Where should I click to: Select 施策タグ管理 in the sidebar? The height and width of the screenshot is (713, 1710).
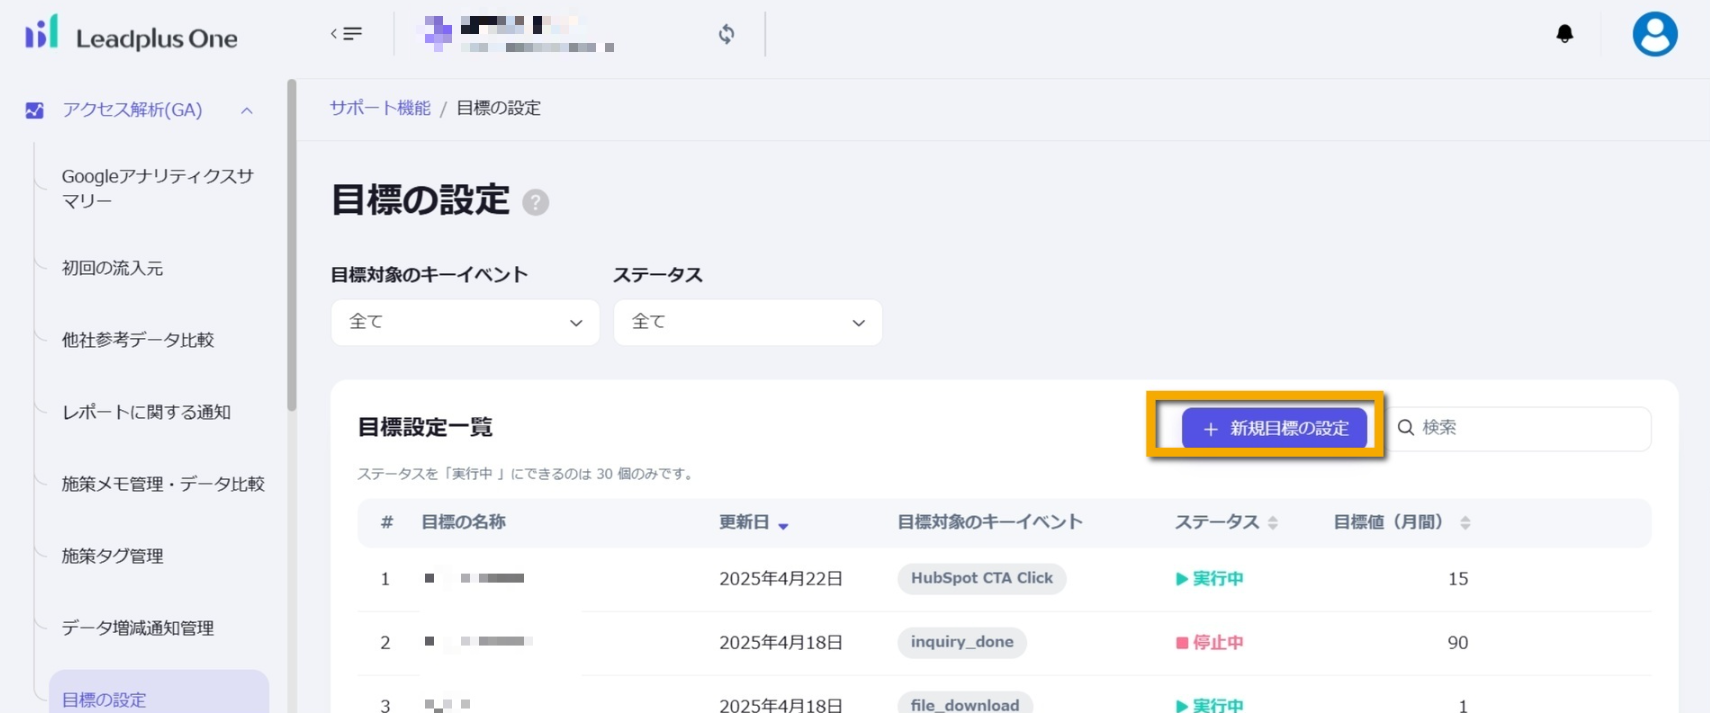pos(112,556)
